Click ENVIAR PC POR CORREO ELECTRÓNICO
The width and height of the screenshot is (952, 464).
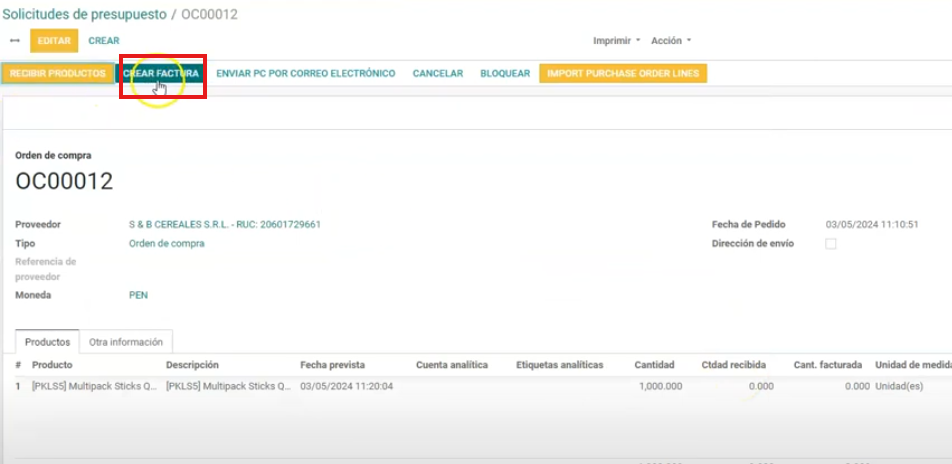click(x=306, y=73)
